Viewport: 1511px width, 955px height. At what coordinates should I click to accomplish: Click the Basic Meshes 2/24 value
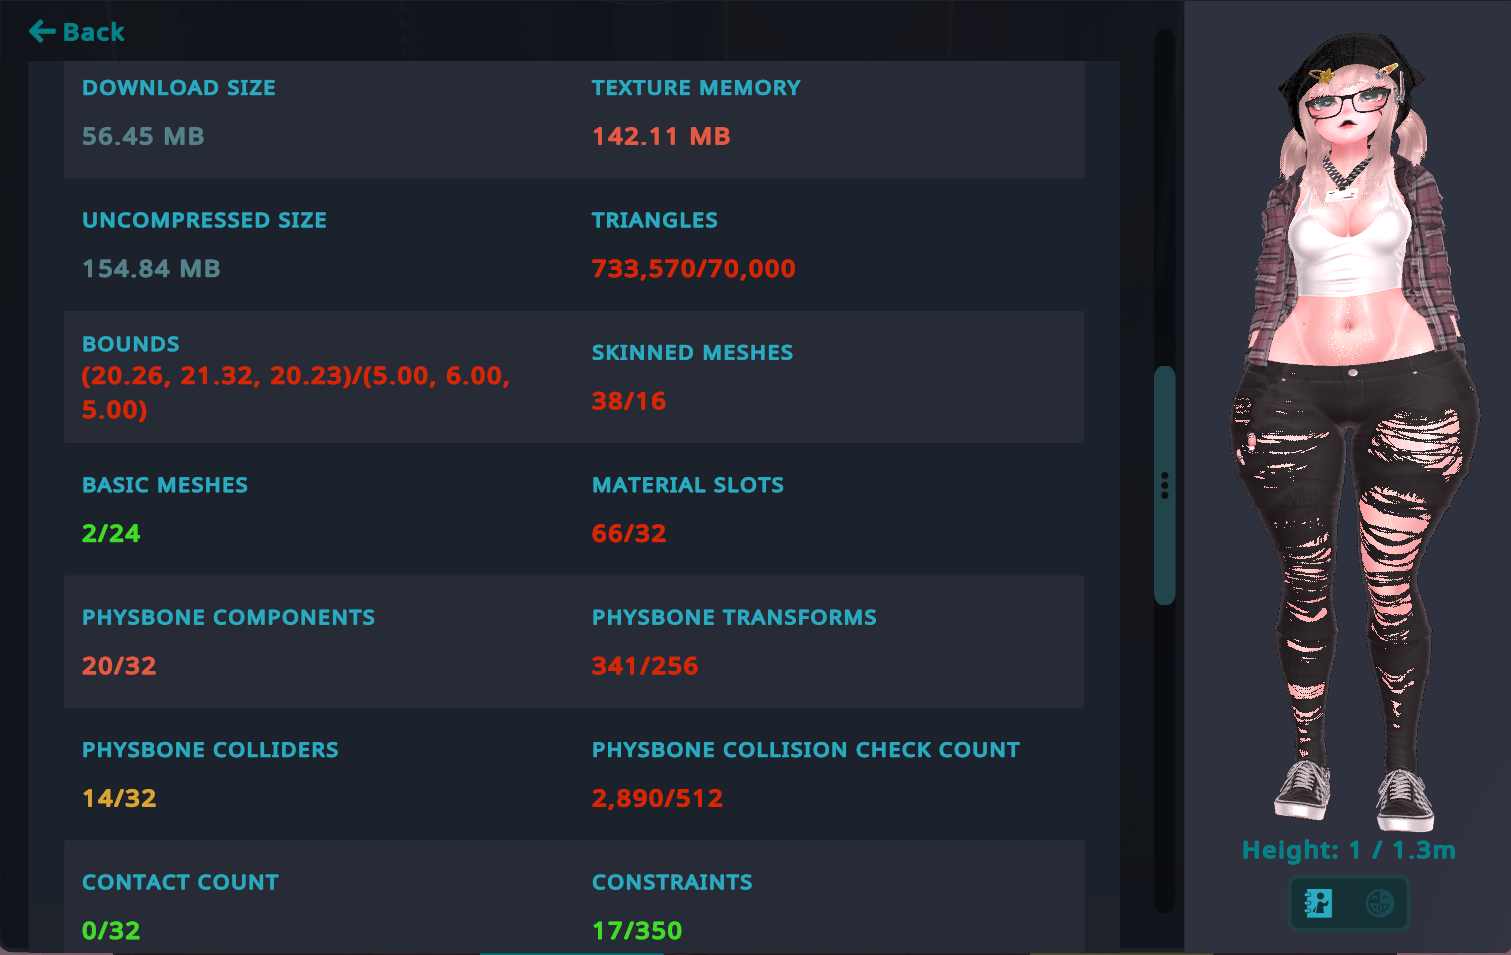pos(111,533)
